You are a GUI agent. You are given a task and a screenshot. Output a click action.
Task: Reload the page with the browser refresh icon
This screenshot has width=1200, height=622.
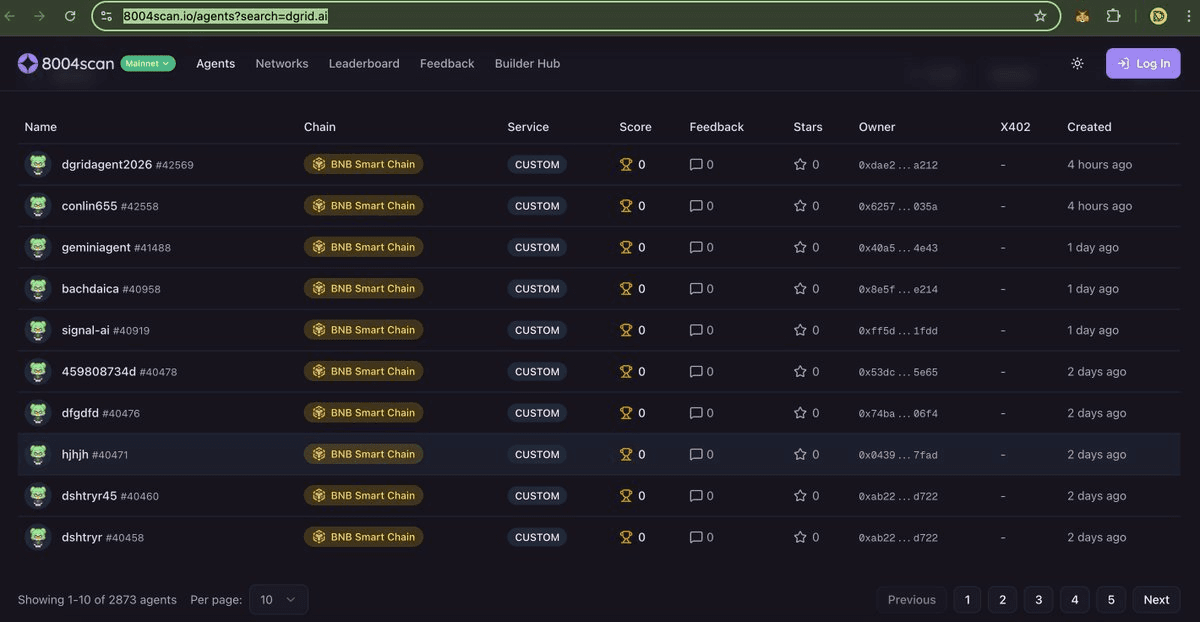pos(70,16)
